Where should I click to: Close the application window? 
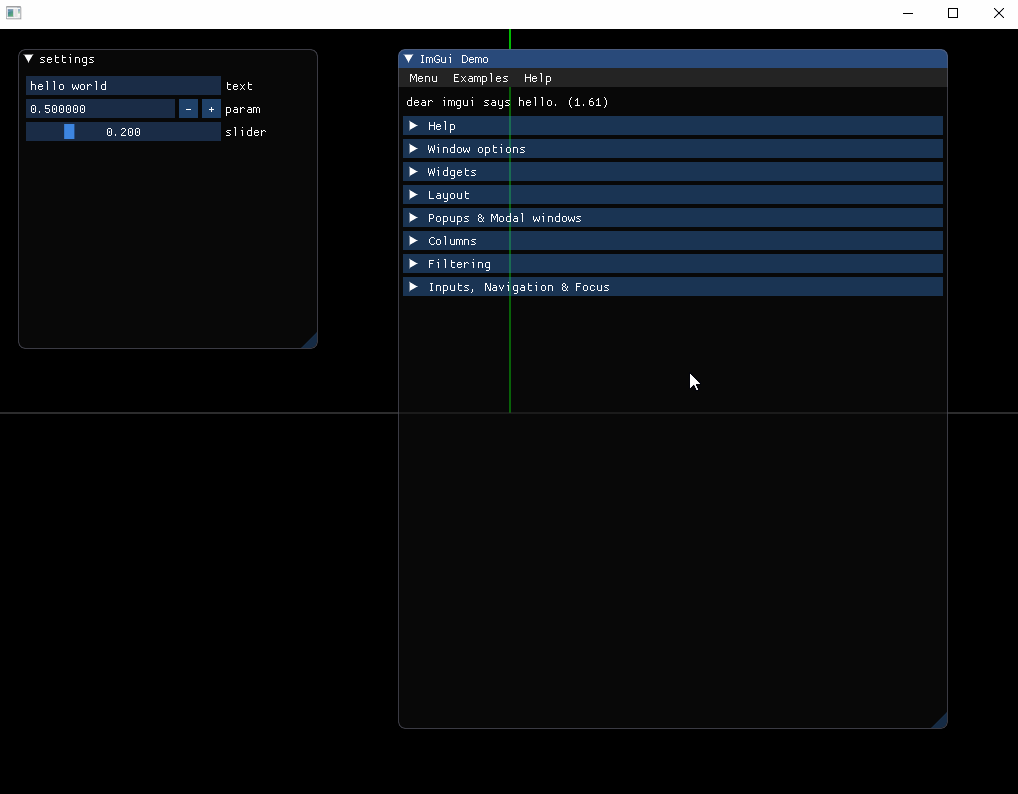pyautogui.click(x=999, y=13)
